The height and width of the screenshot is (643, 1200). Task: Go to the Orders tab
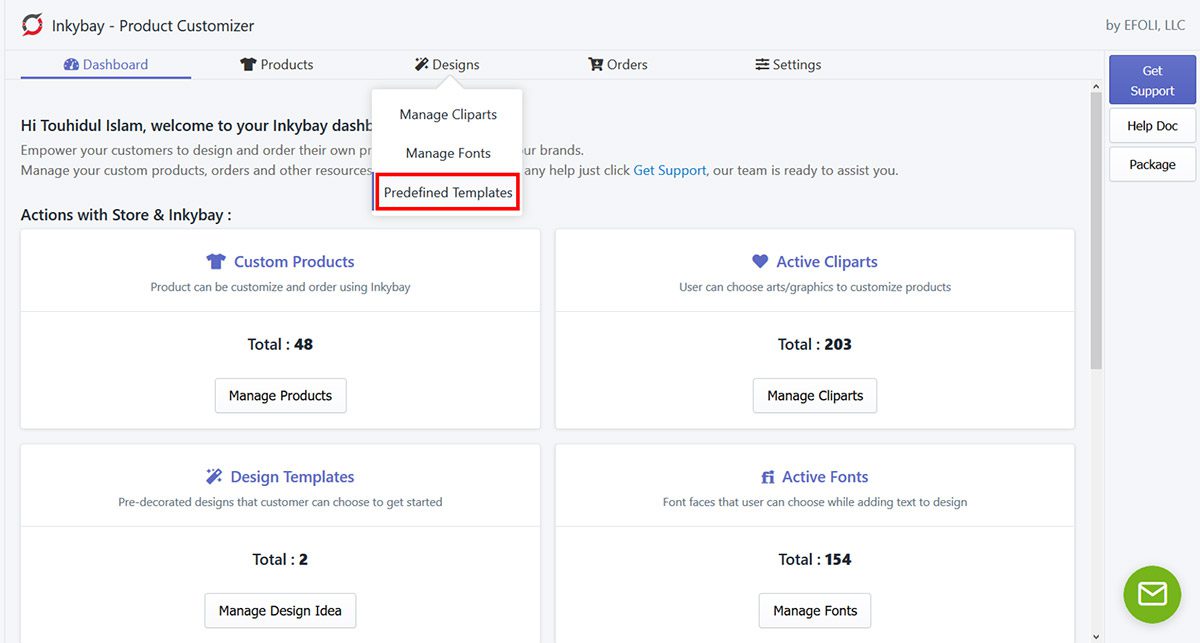point(618,65)
